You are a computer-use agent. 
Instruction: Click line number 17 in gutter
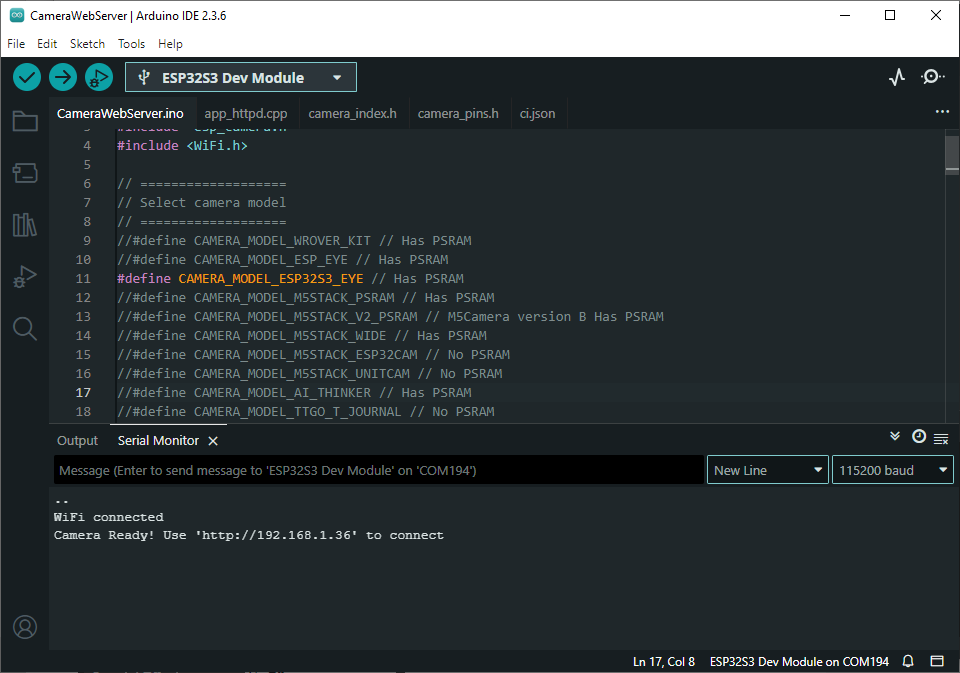(83, 393)
